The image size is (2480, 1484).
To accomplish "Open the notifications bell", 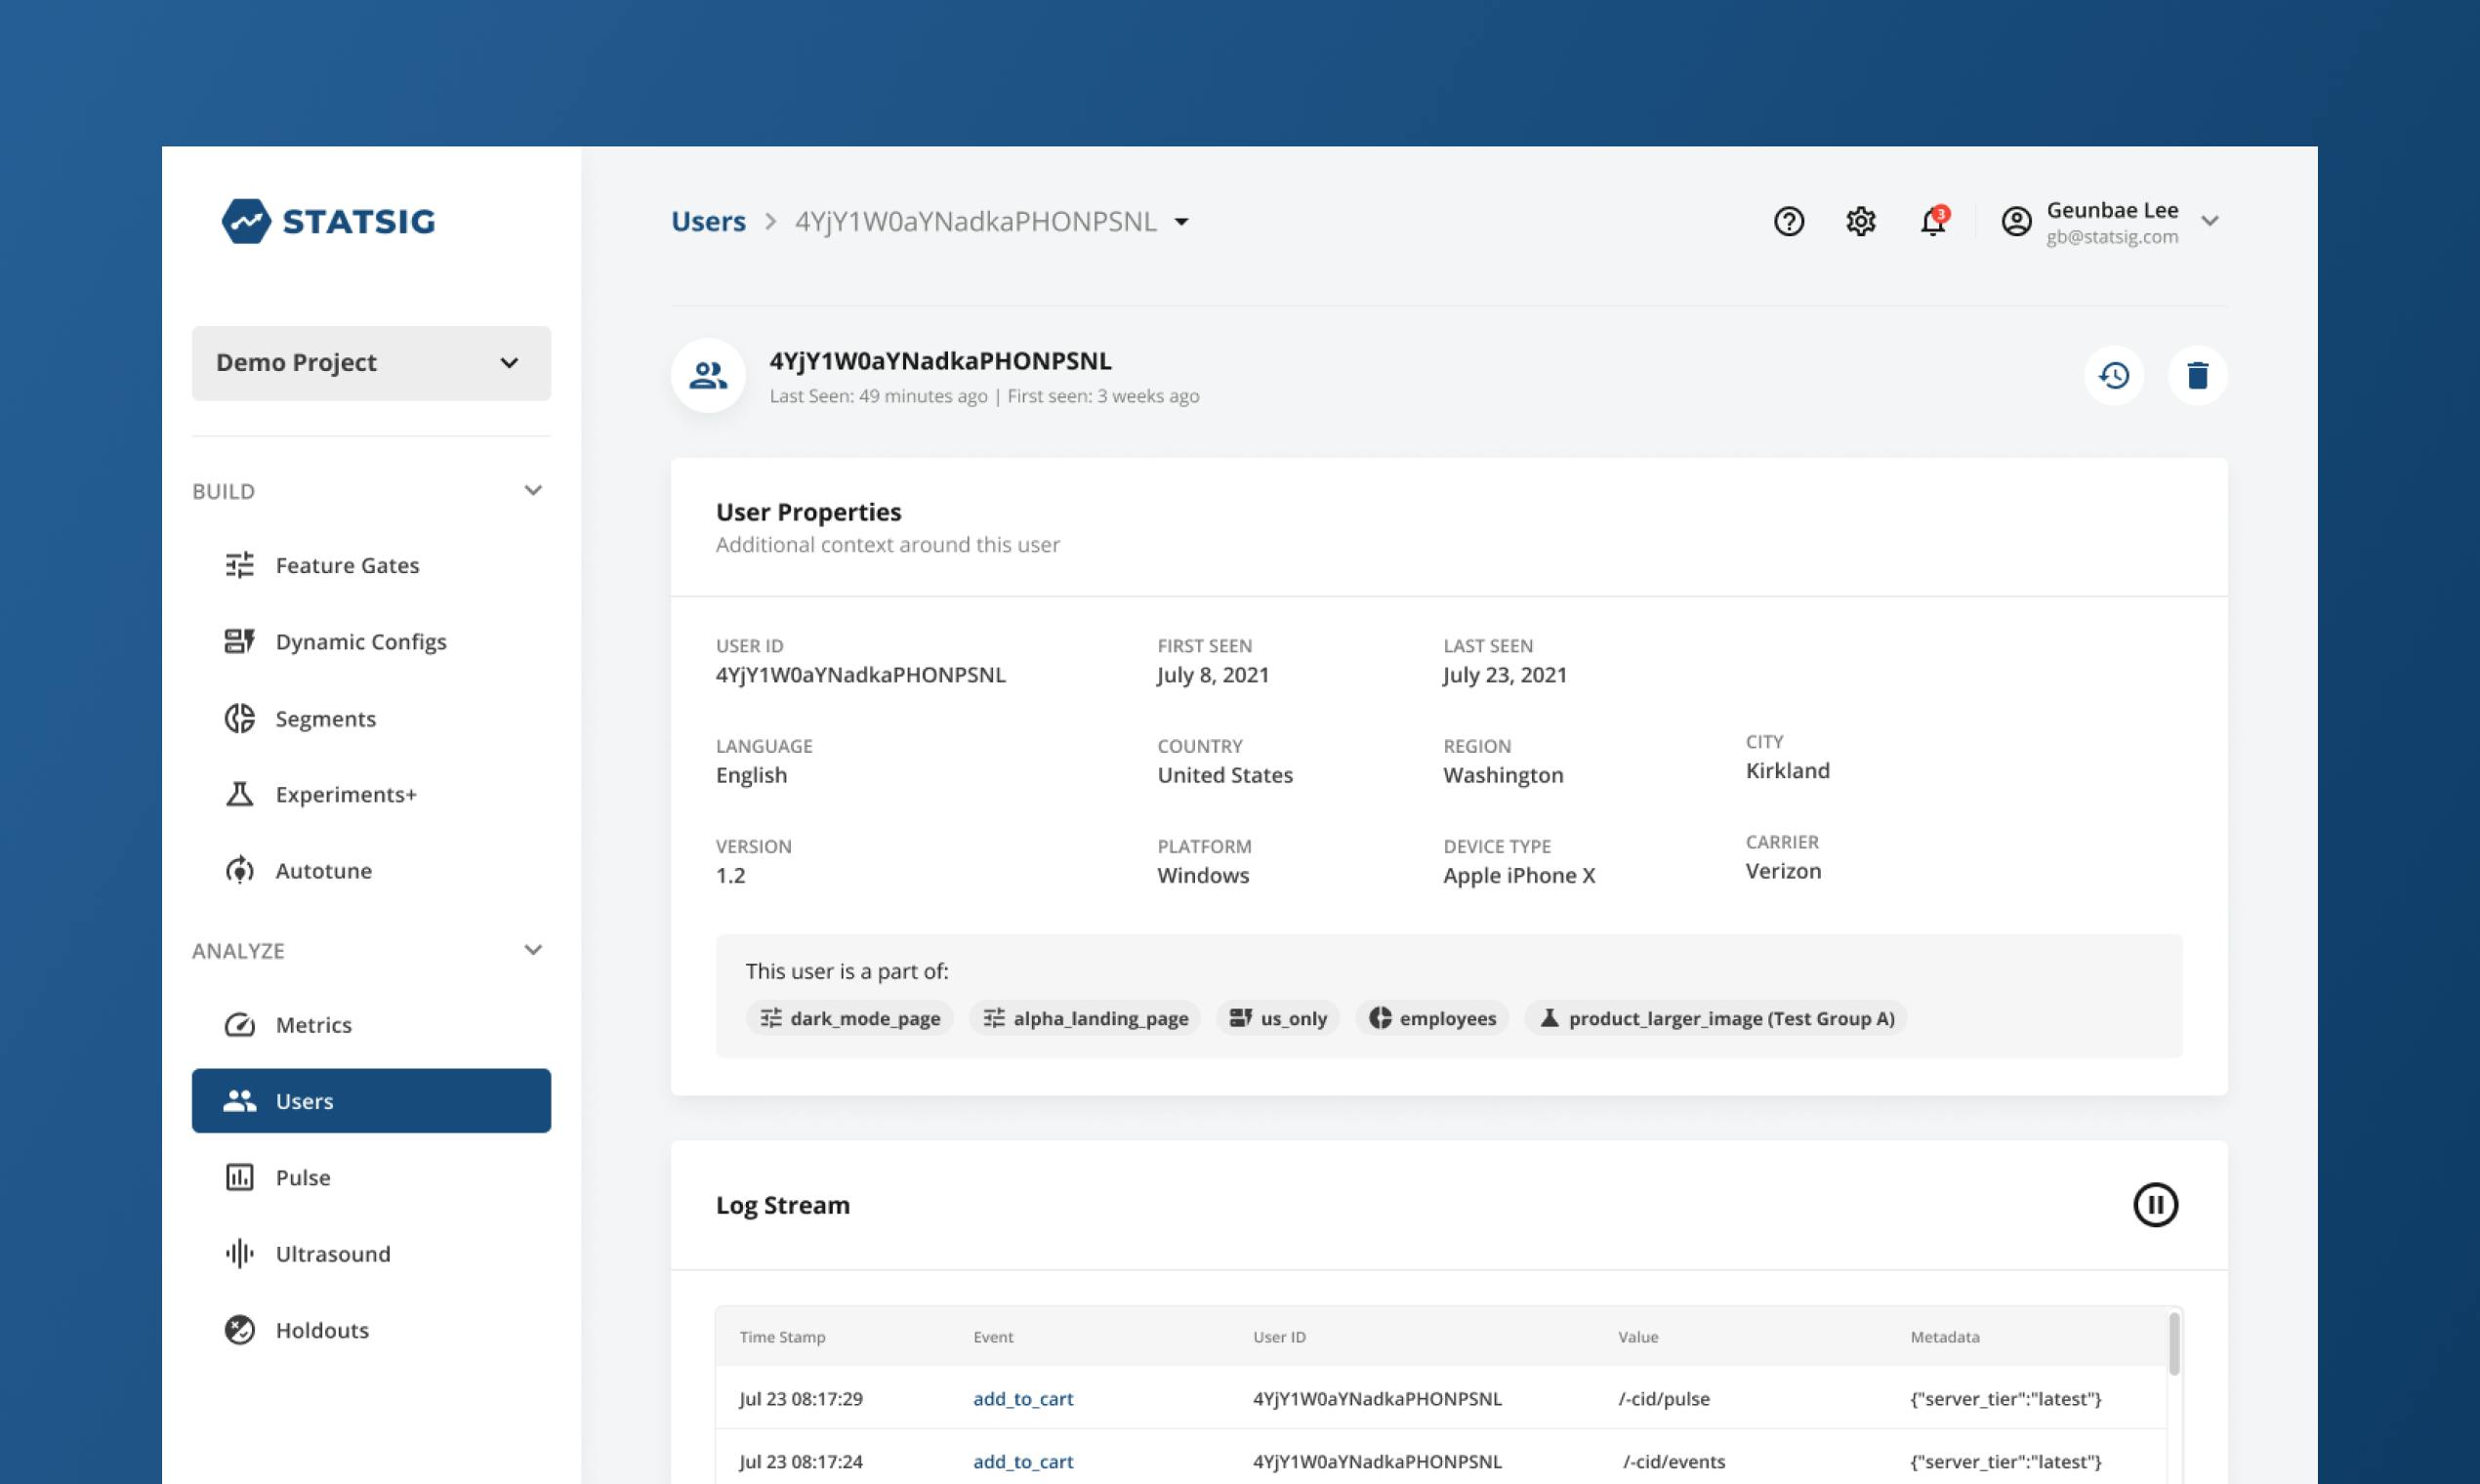I will 1933,221.
